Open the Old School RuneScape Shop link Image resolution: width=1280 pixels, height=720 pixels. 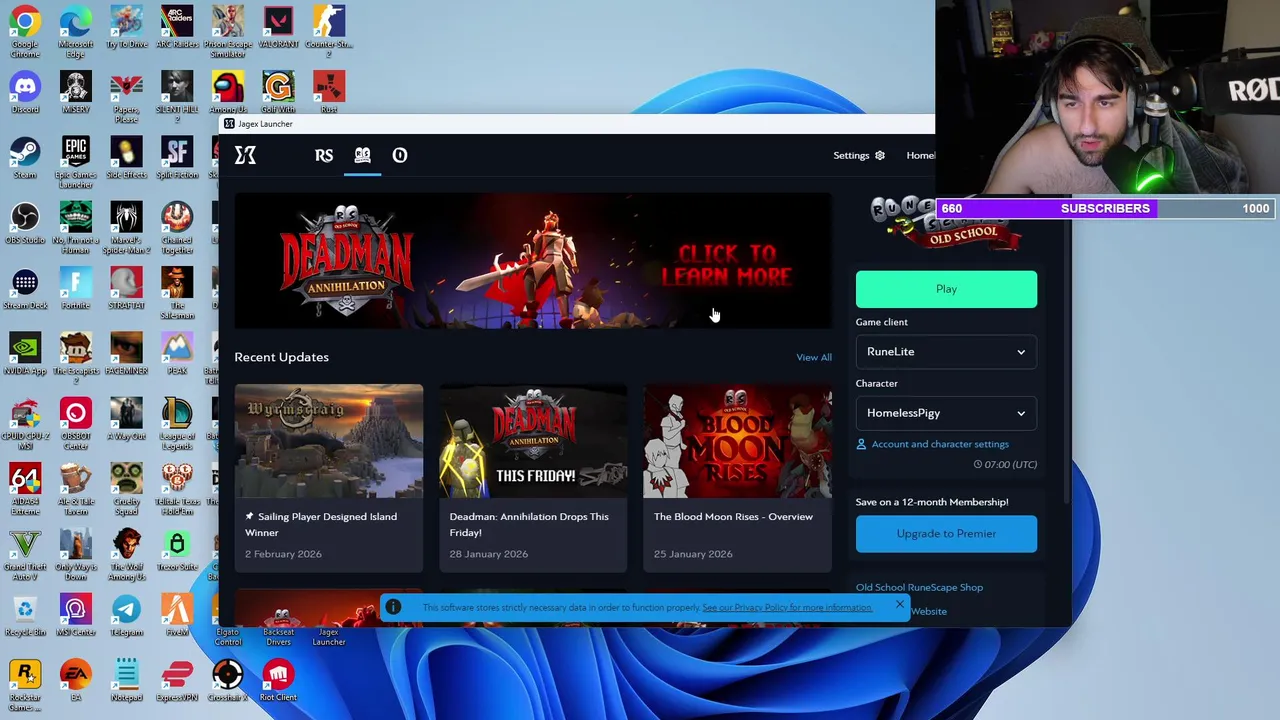coord(919,587)
